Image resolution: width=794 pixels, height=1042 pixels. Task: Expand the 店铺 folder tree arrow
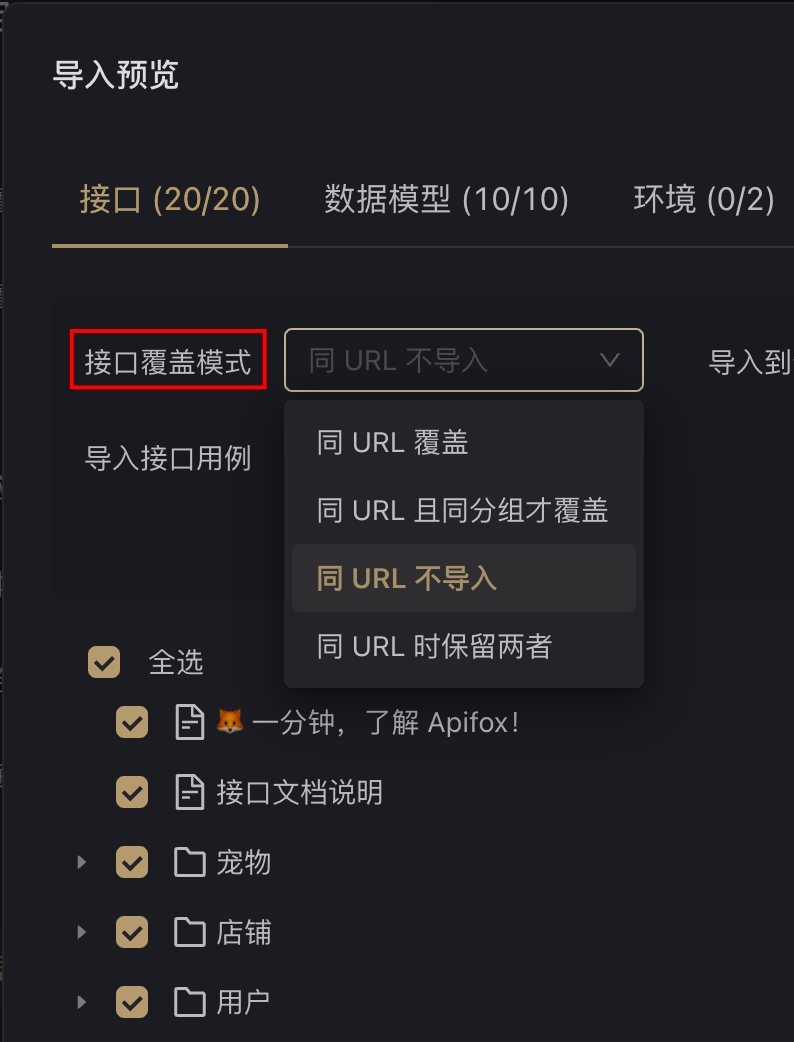tap(82, 932)
